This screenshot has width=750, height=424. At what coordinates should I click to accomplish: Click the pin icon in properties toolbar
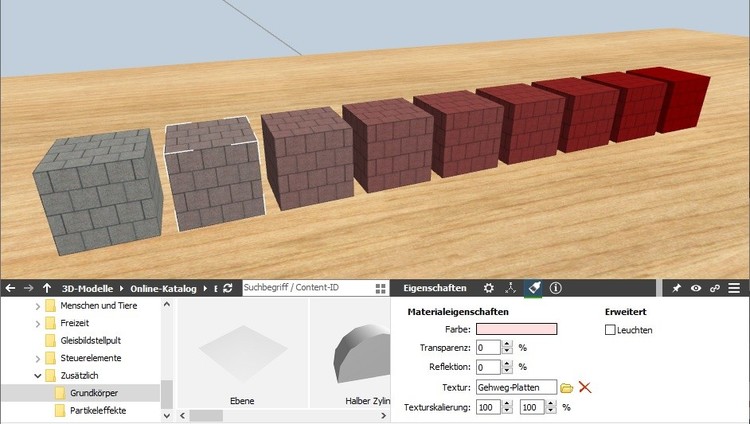[676, 288]
